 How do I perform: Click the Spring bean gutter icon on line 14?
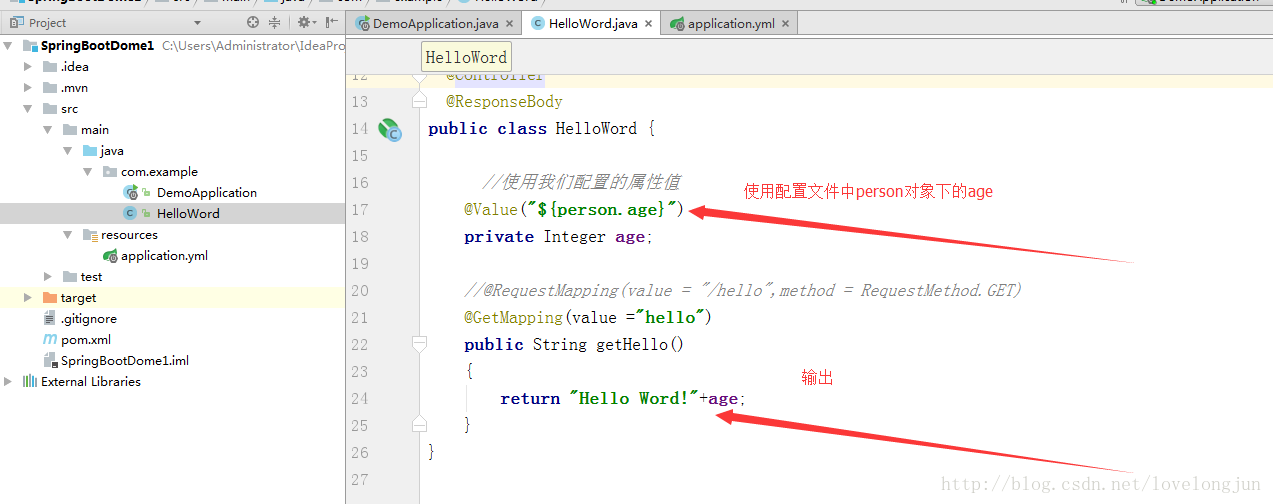(x=389, y=129)
